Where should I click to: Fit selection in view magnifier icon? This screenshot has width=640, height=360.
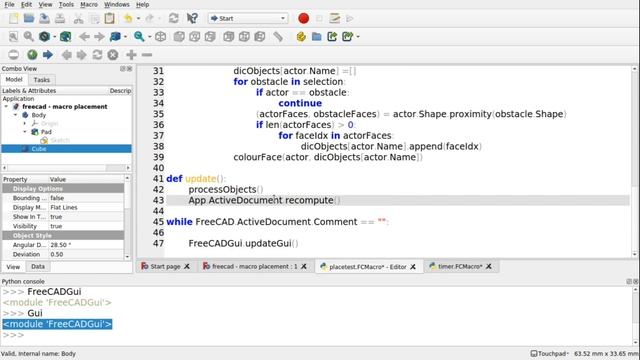(28, 37)
